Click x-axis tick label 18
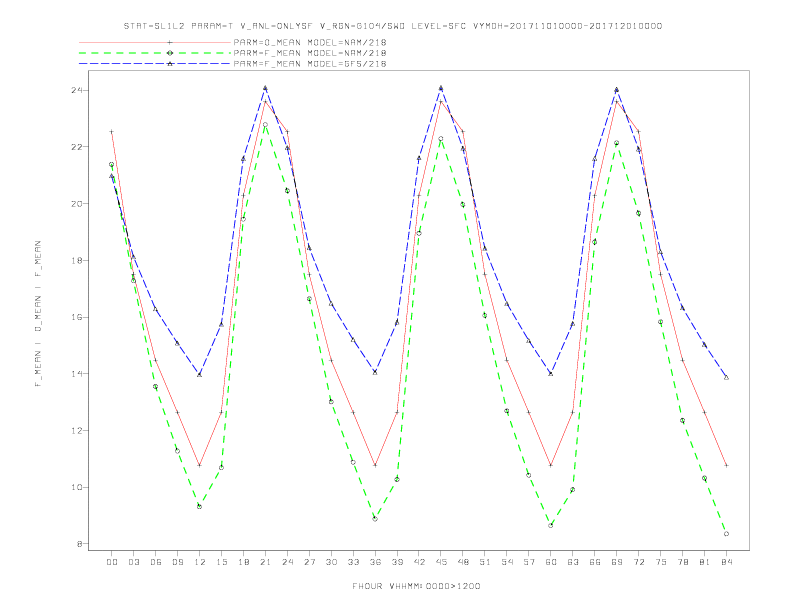The image size is (792, 612). 243,562
